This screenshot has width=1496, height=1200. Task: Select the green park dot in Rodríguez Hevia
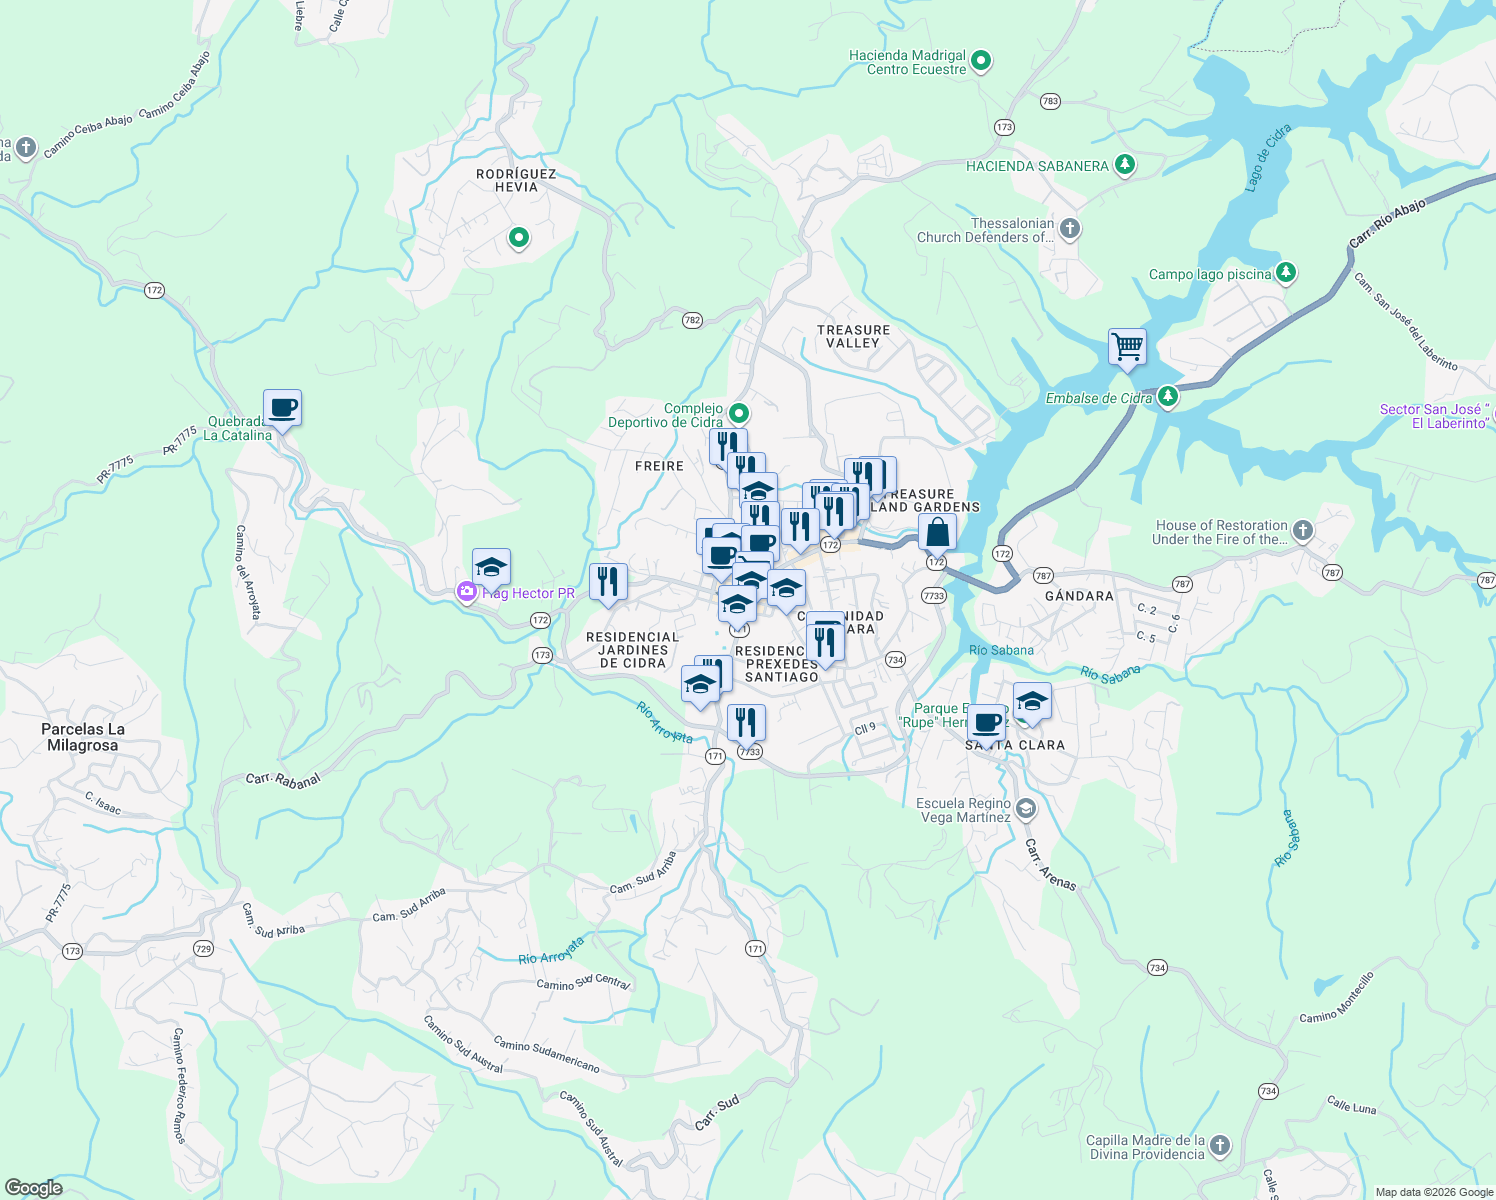pyautogui.click(x=519, y=239)
